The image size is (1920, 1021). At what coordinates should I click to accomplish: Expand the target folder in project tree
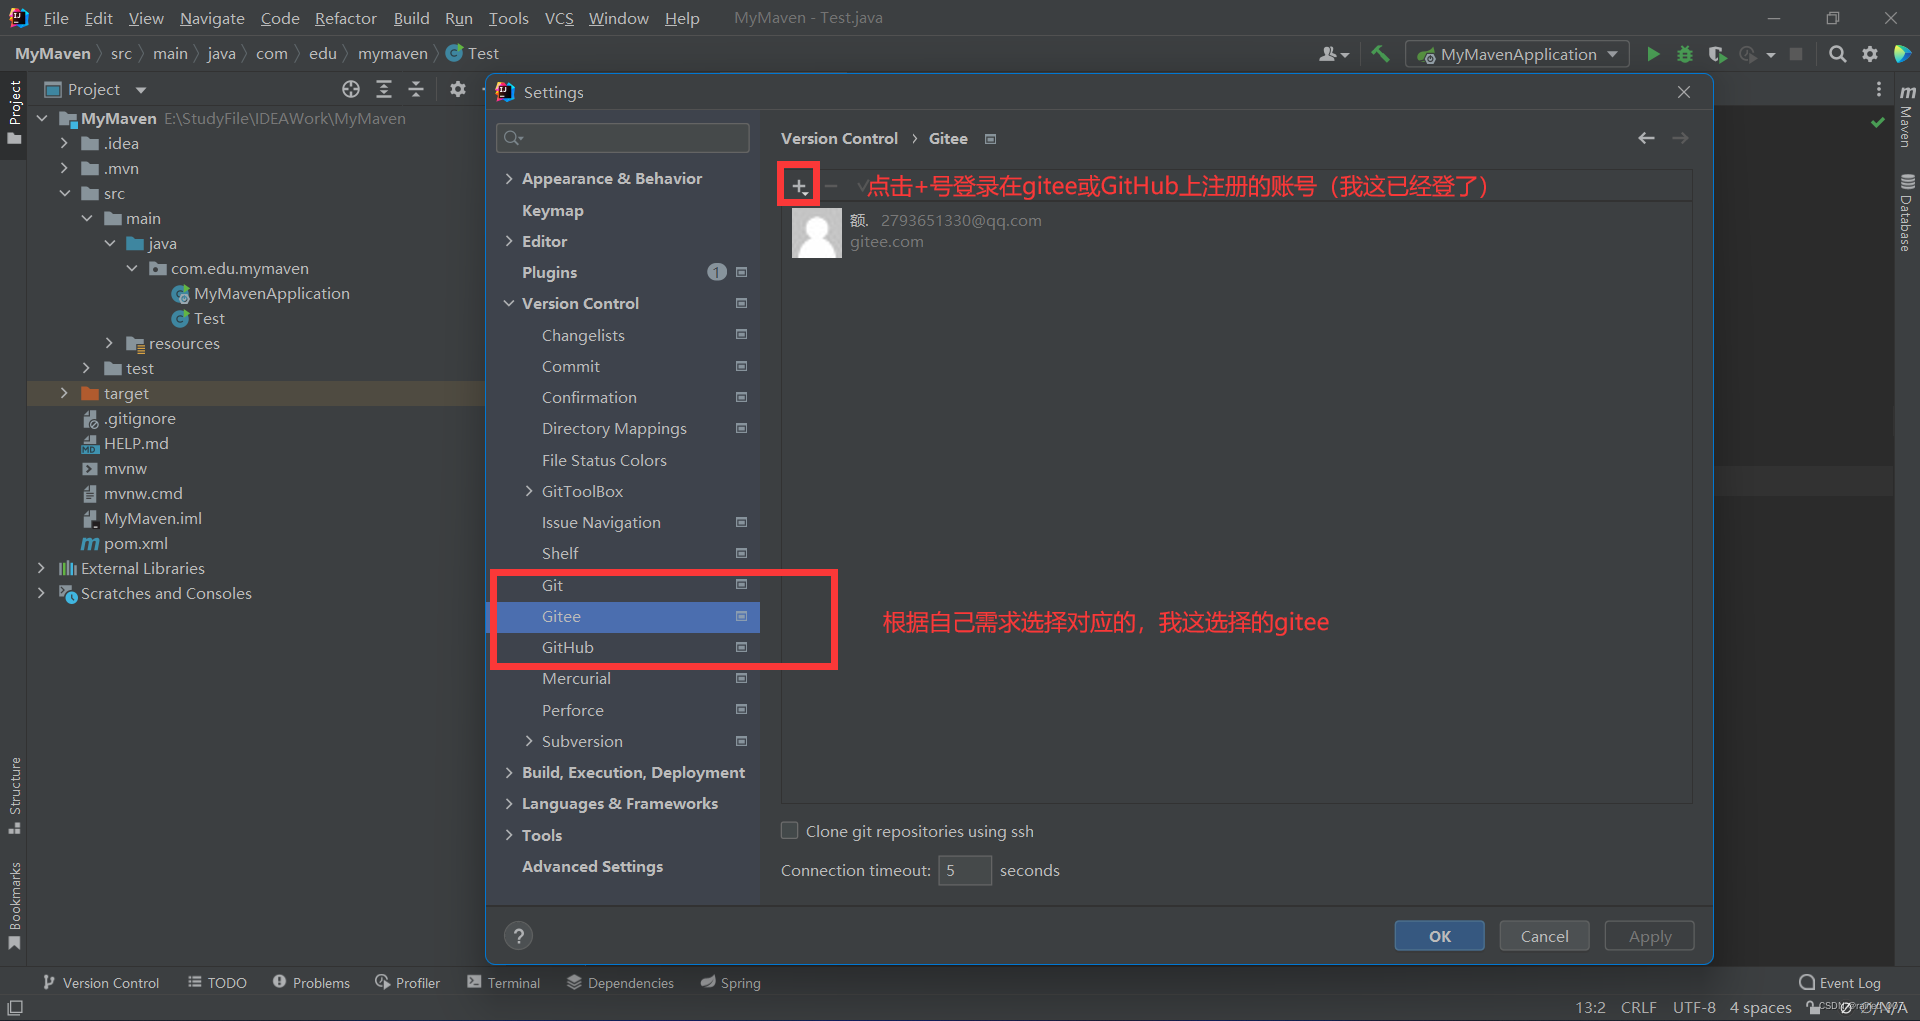pos(64,393)
